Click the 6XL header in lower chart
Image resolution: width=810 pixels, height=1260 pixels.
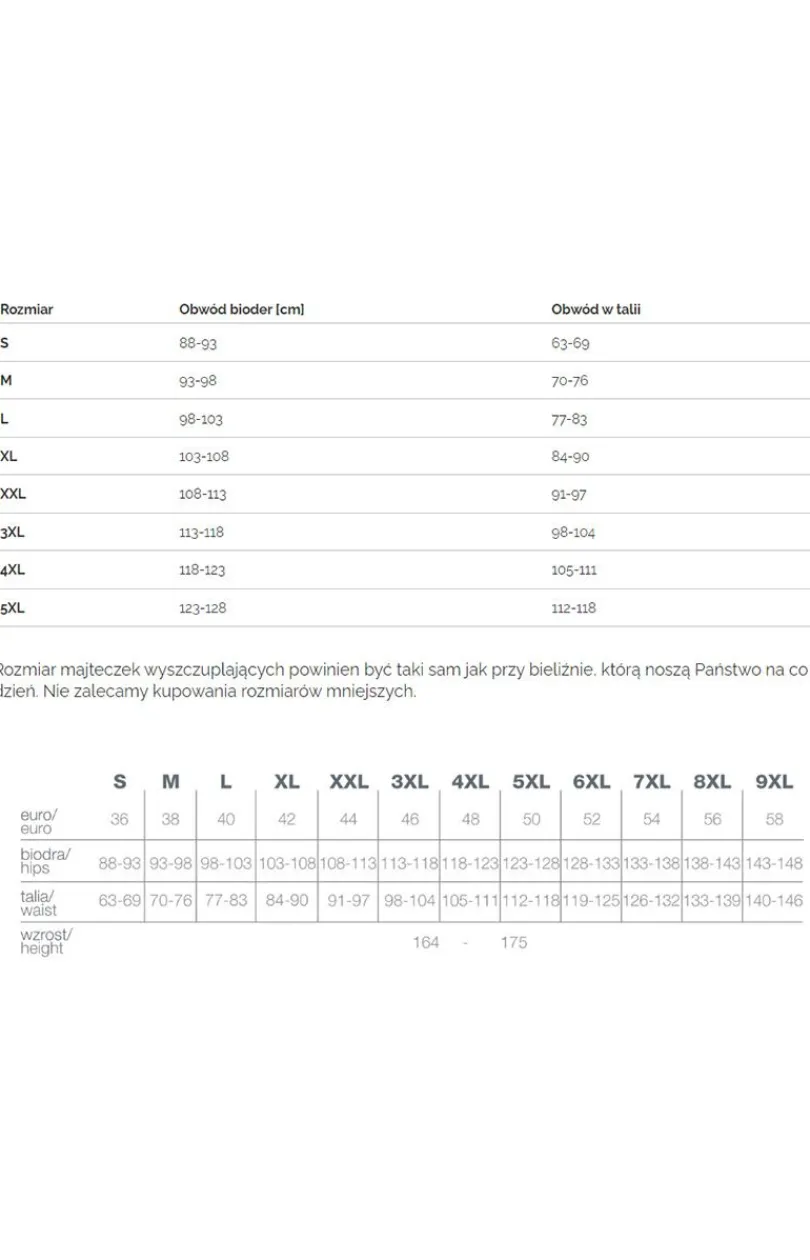pyautogui.click(x=592, y=782)
